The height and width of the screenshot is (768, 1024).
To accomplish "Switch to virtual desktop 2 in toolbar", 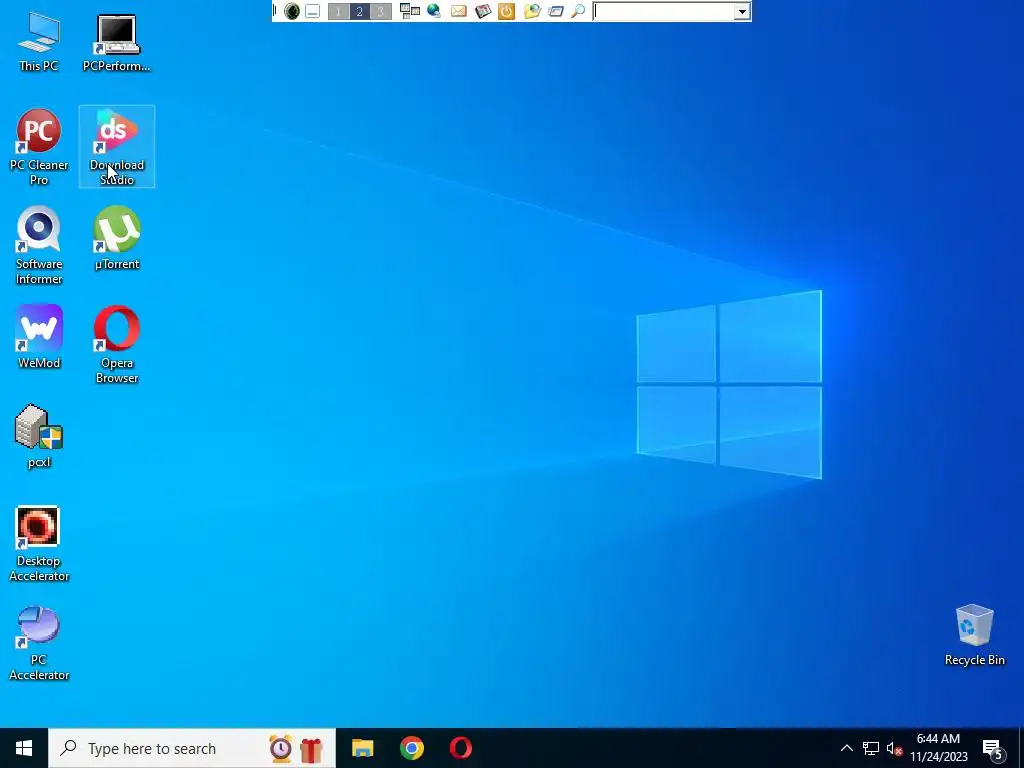I will click(359, 11).
